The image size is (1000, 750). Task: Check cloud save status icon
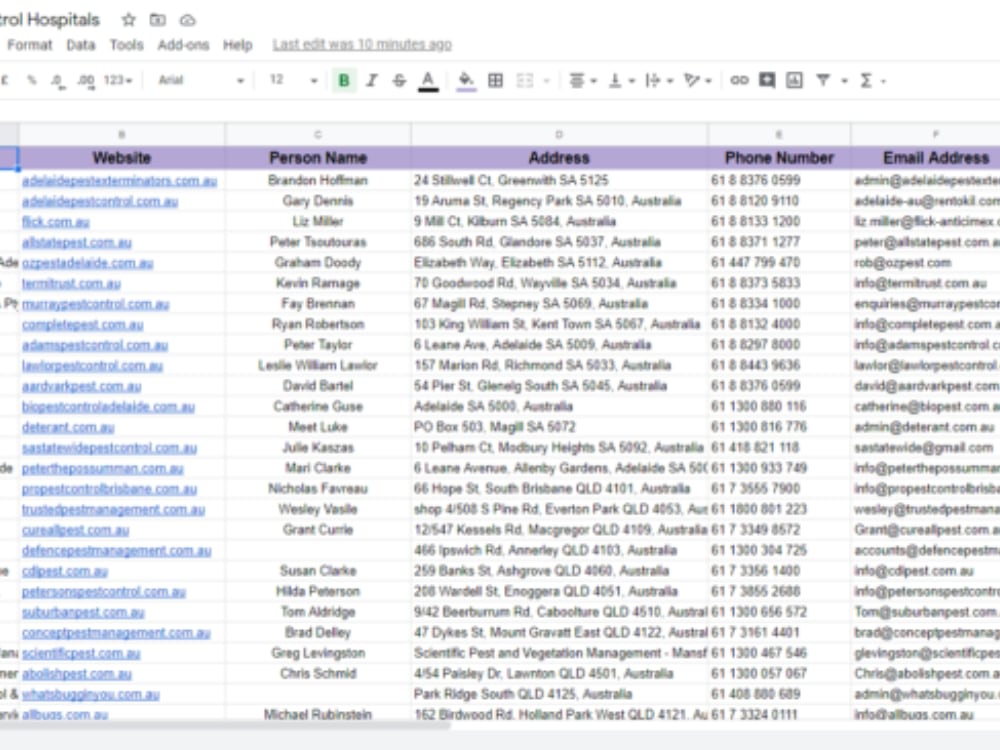187,20
